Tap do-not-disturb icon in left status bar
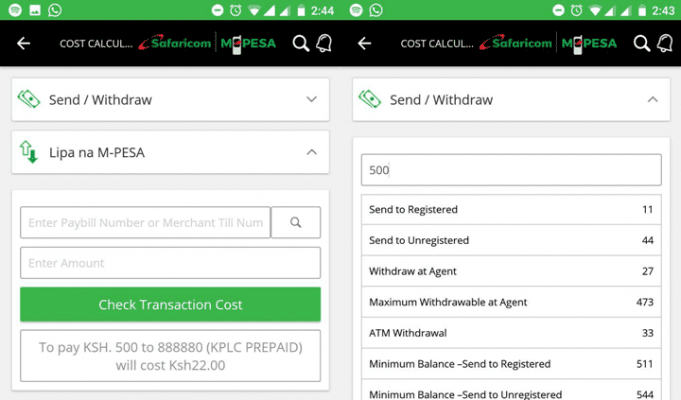Screen dimensions: 681x400 point(217,10)
